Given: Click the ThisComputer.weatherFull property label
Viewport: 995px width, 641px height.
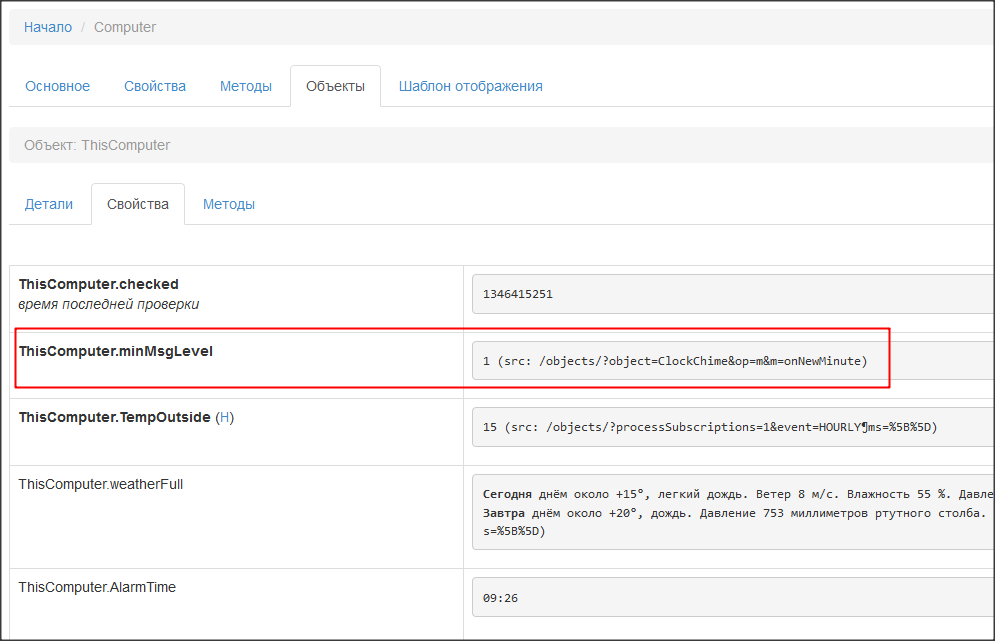Looking at the screenshot, I should [101, 484].
